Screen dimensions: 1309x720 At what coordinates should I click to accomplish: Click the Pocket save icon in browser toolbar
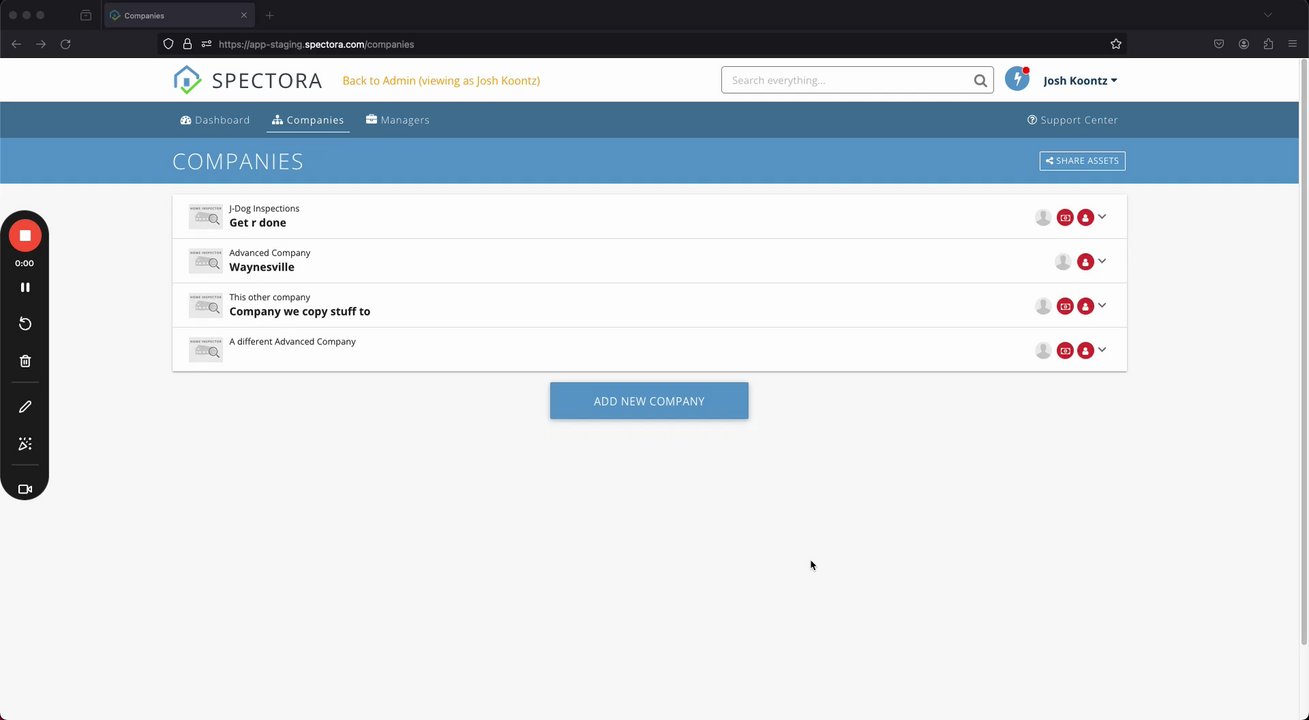[x=1219, y=44]
